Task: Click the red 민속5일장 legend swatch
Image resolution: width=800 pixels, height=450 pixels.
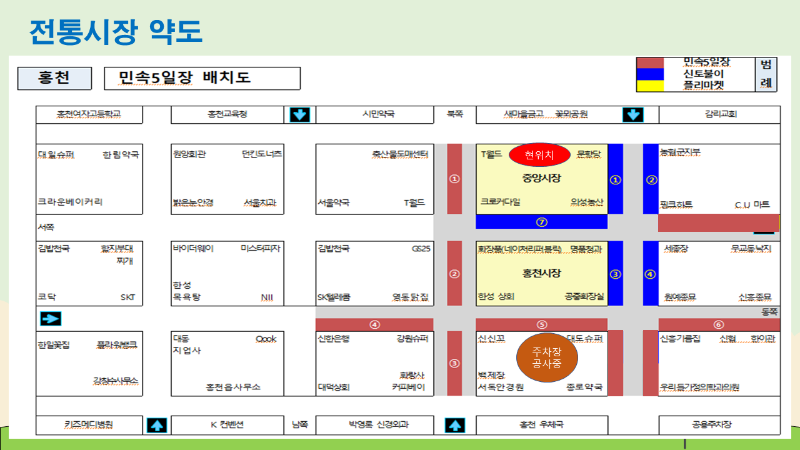Action: (x=656, y=63)
